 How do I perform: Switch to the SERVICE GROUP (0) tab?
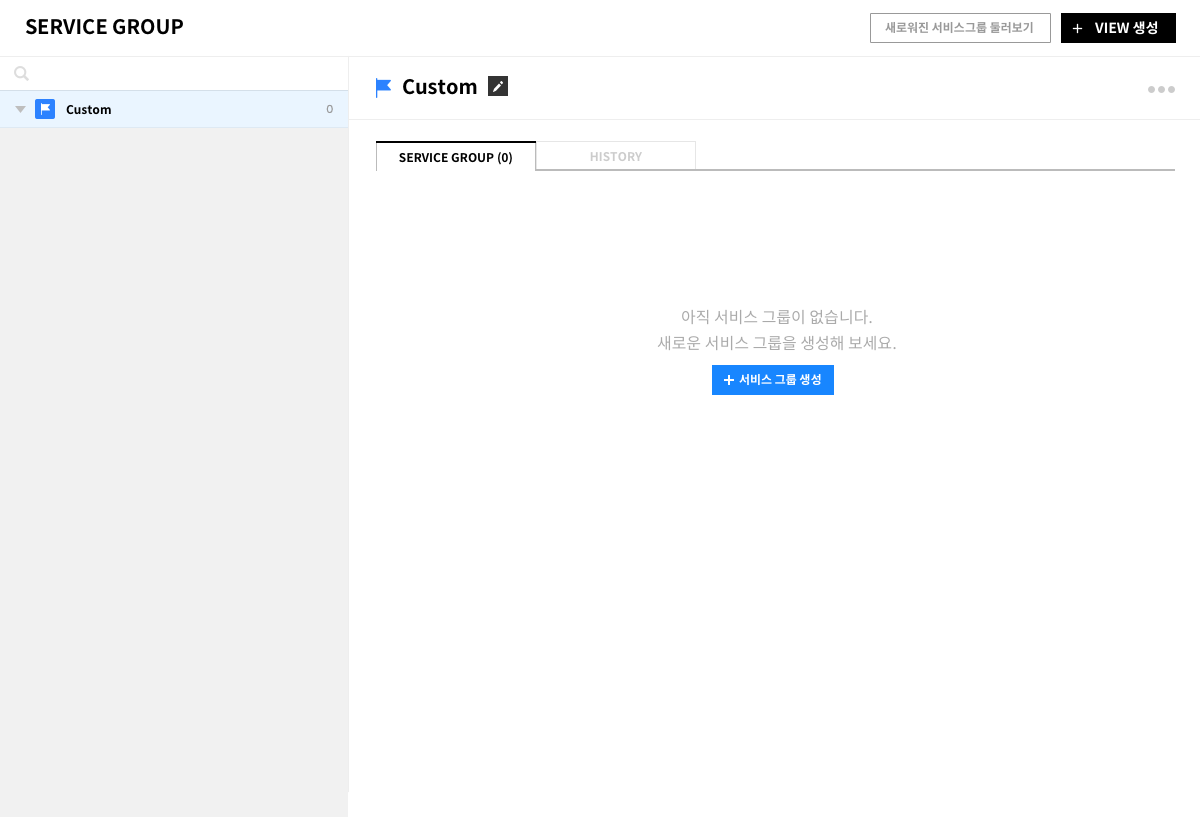(455, 157)
